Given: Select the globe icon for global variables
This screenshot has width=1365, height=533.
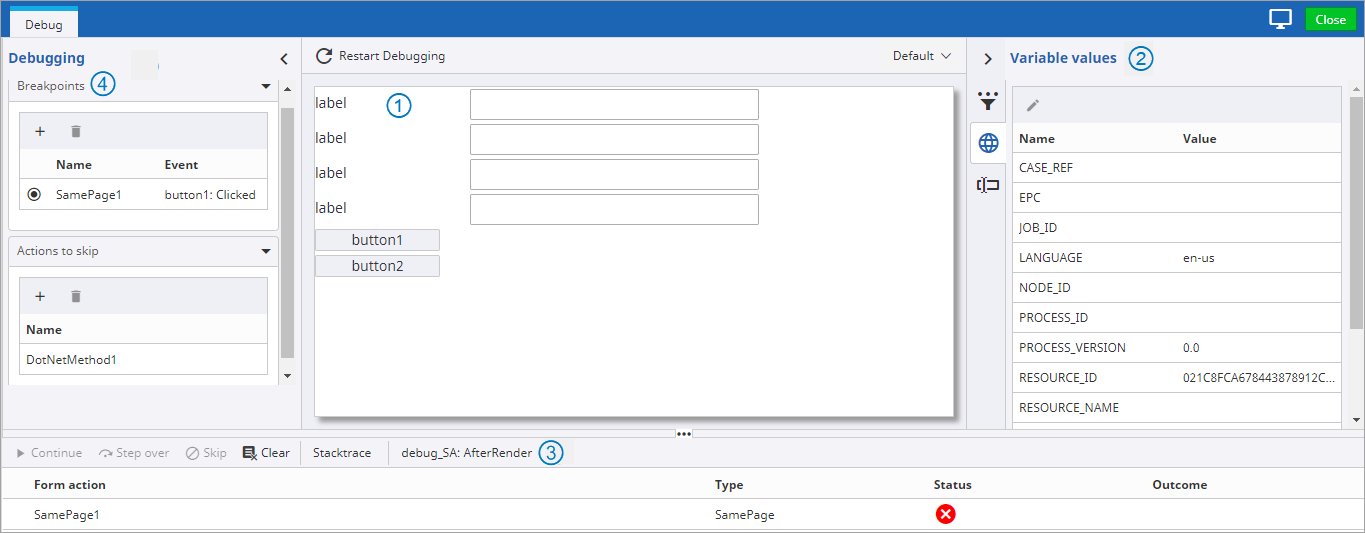Looking at the screenshot, I should [x=988, y=143].
